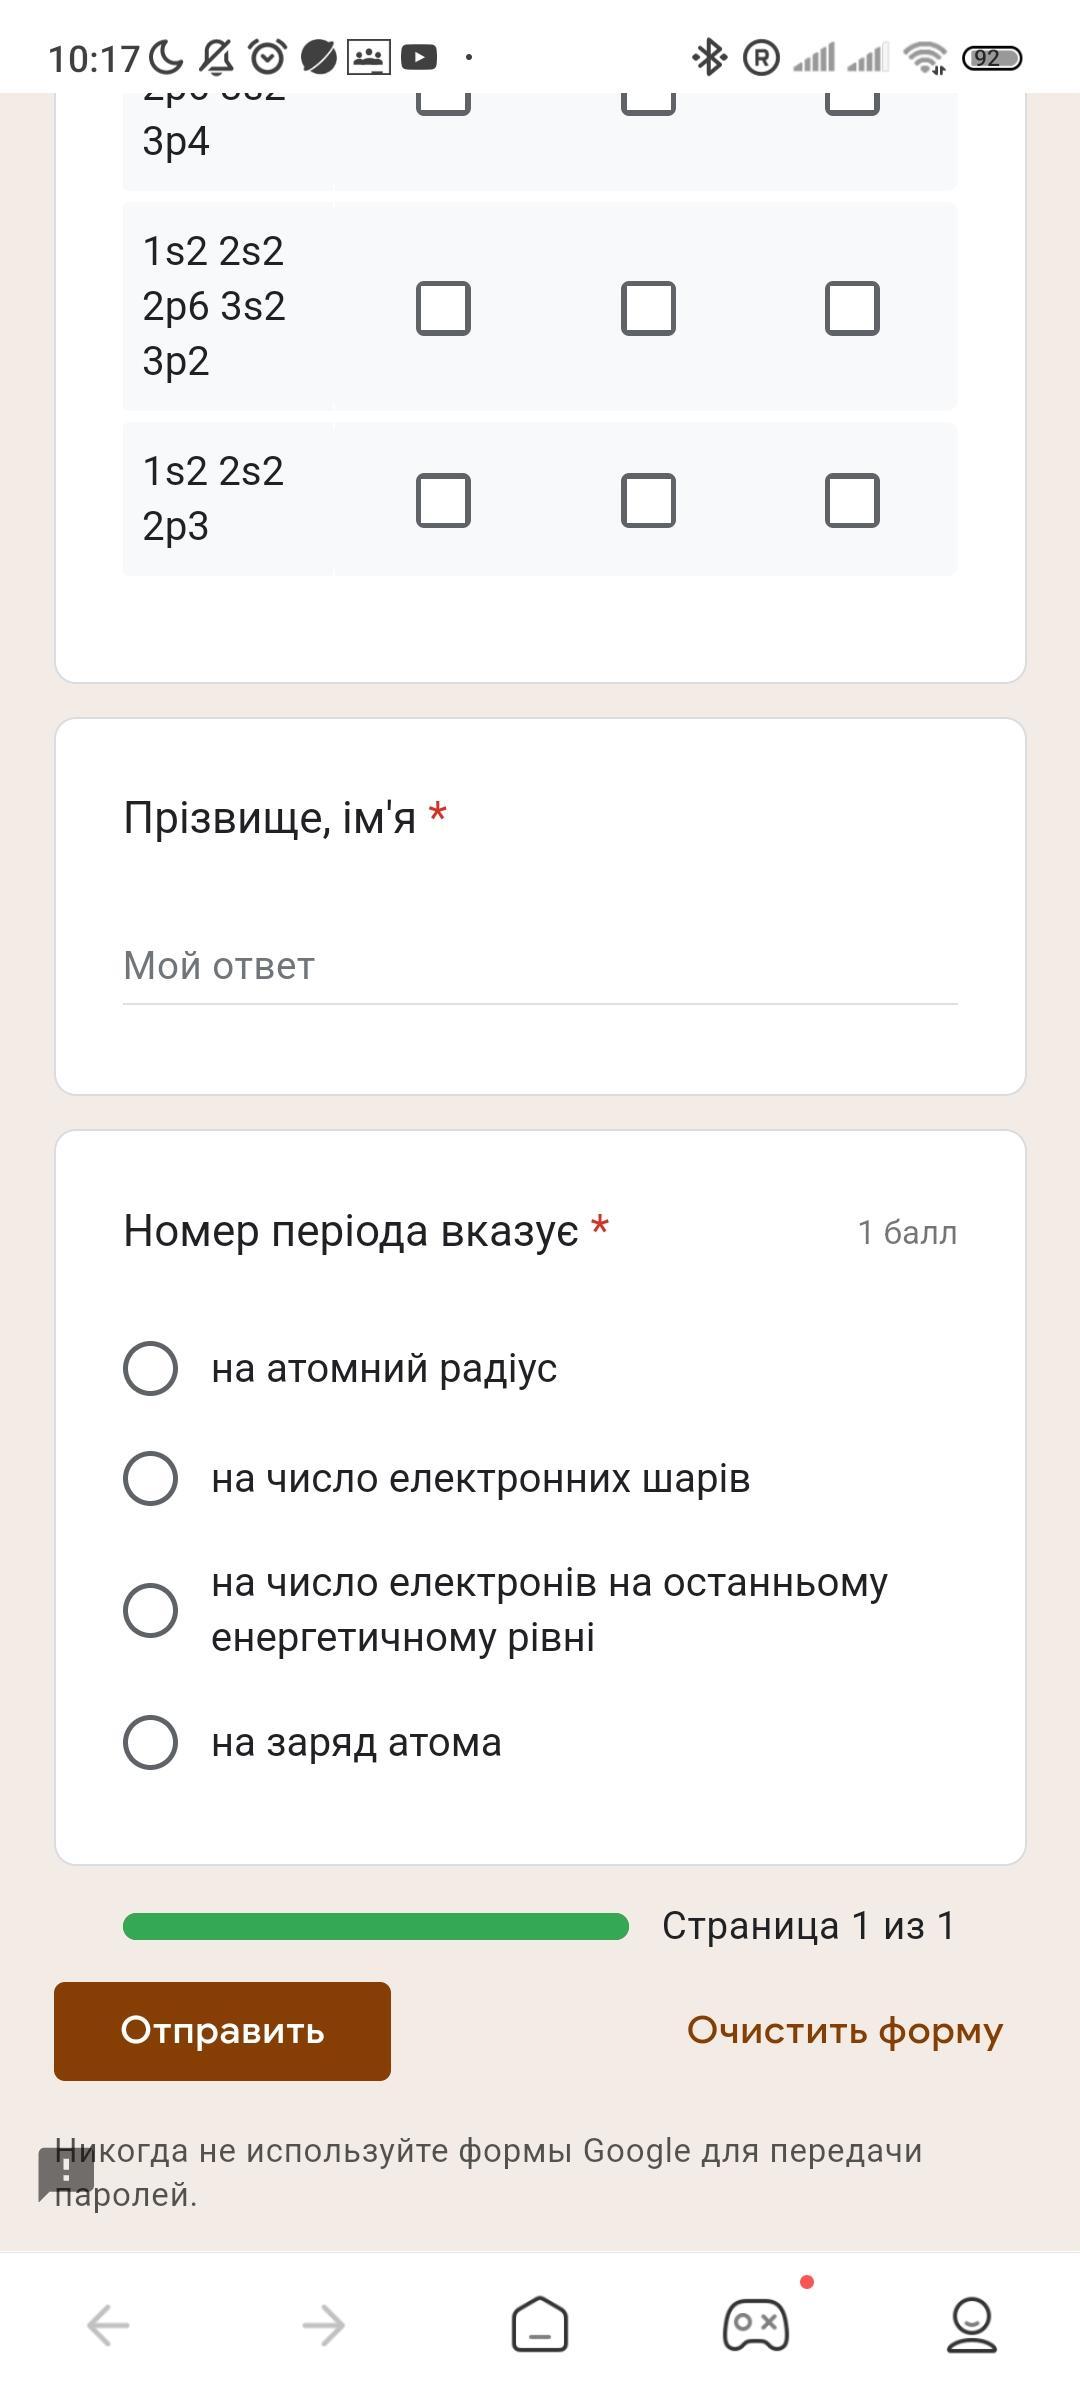
Task: Select "на атомний радіус" option
Action: click(x=150, y=1368)
